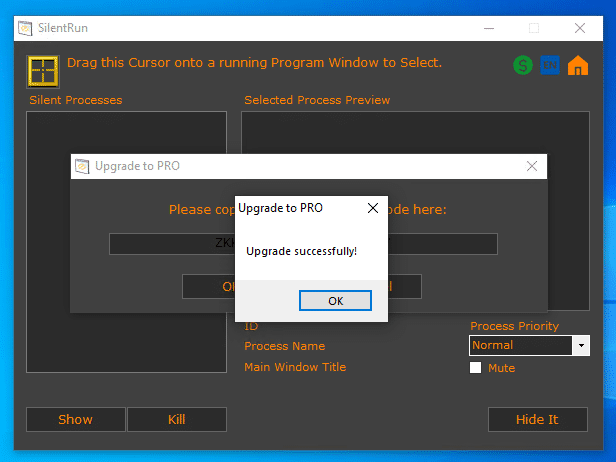
Task: Close the SilentRun main window
Action: pyautogui.click(x=579, y=28)
